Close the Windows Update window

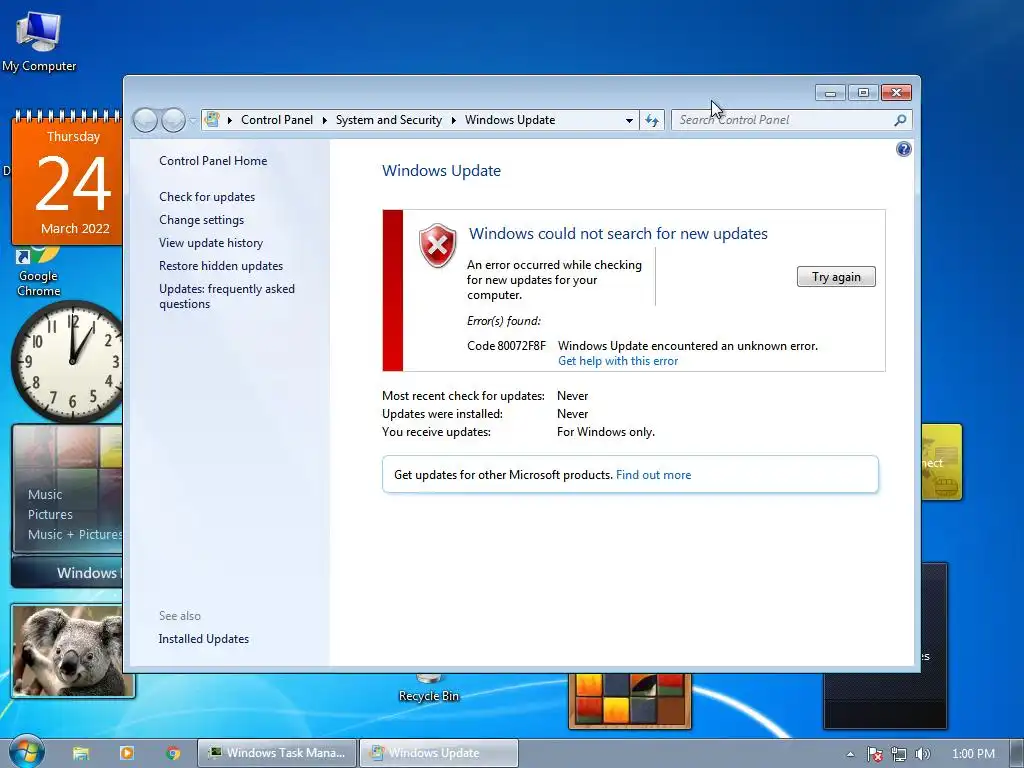coord(896,93)
